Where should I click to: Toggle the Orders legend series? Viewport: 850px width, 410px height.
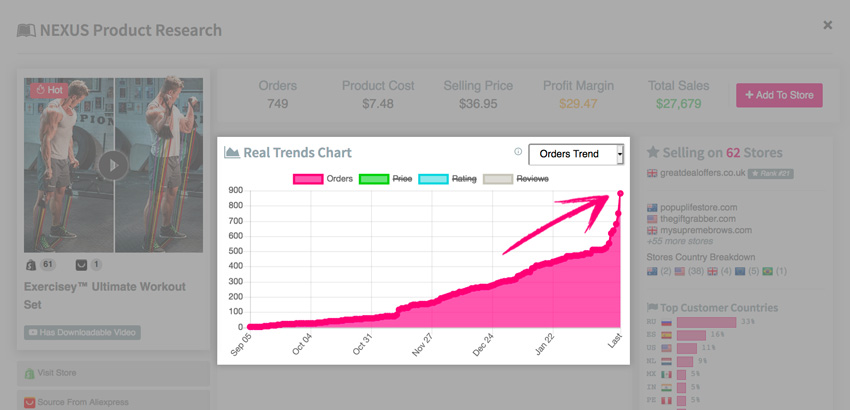323,179
